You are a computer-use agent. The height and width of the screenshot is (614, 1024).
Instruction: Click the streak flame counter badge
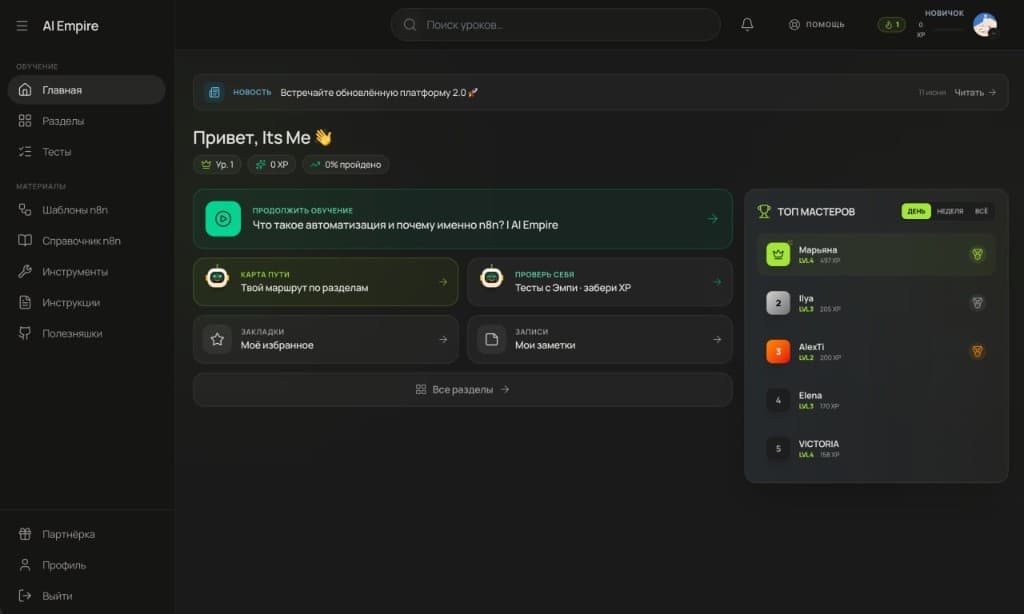[x=891, y=25]
